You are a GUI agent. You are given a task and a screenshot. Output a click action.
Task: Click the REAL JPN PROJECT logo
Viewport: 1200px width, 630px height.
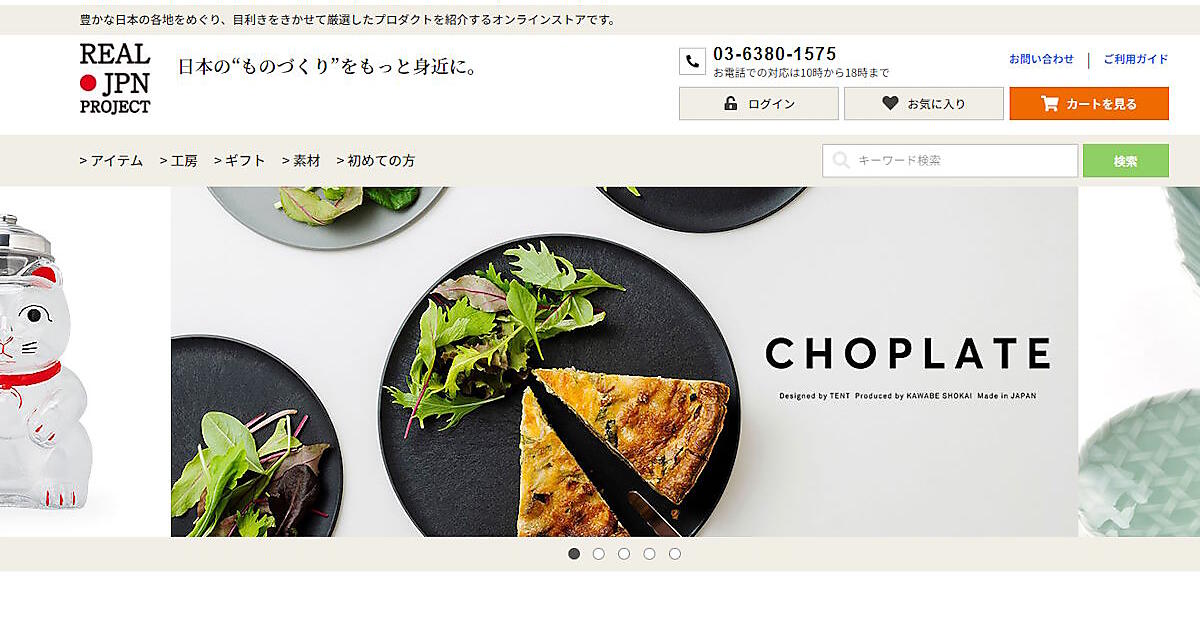click(x=115, y=80)
